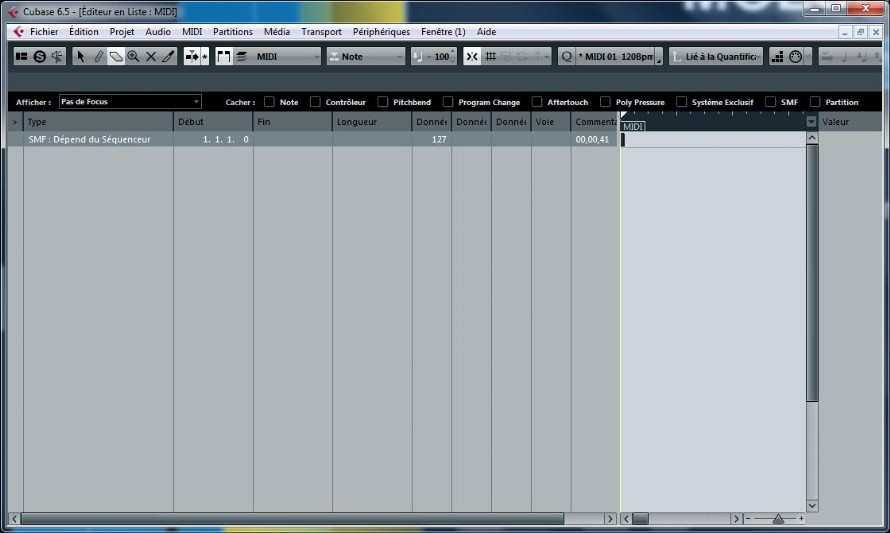This screenshot has height=533, width=890.
Task: Open the Média menu
Action: pyautogui.click(x=276, y=32)
